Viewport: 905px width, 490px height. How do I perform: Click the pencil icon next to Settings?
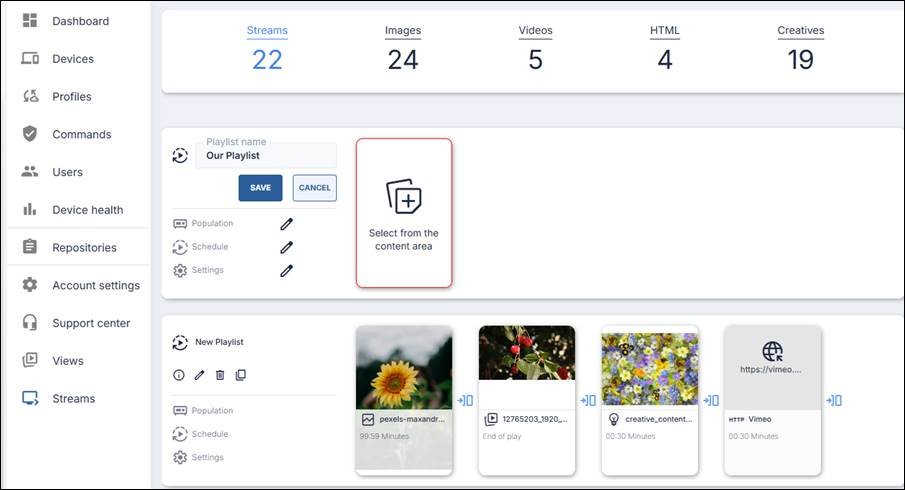pos(286,270)
